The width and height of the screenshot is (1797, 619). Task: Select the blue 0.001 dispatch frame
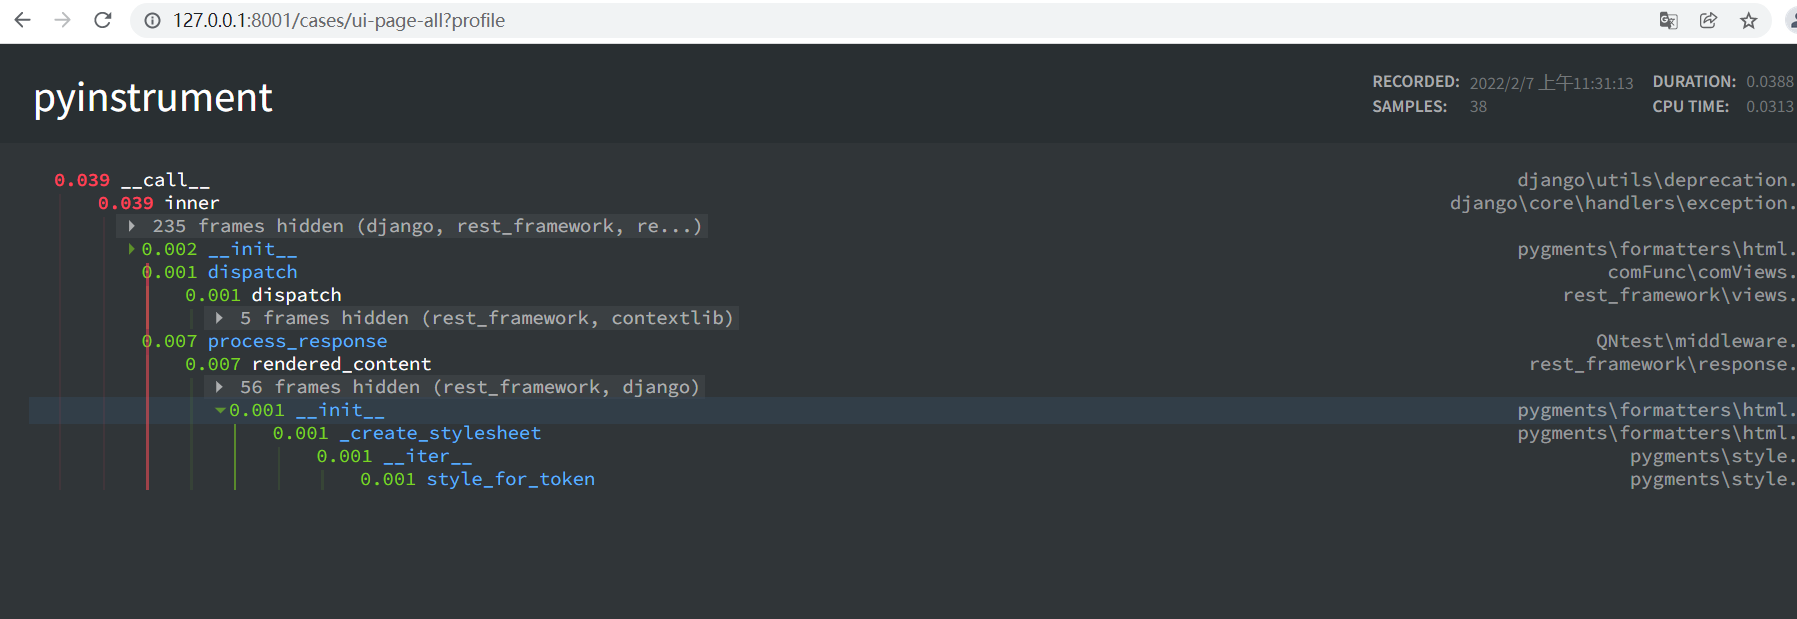coord(219,272)
